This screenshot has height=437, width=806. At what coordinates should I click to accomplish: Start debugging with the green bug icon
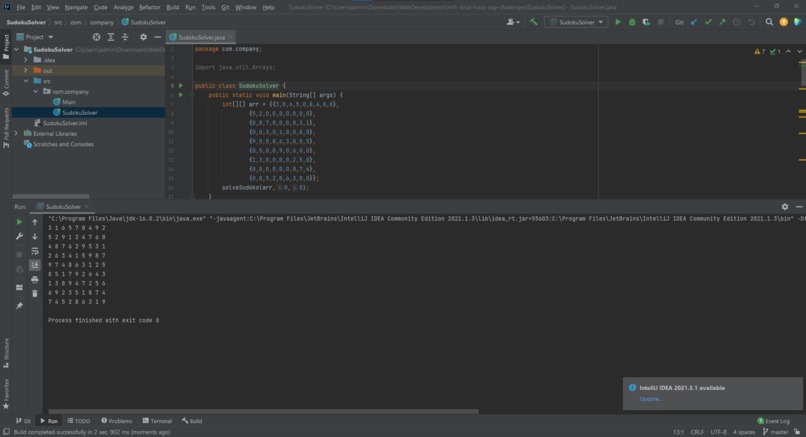pyautogui.click(x=632, y=22)
